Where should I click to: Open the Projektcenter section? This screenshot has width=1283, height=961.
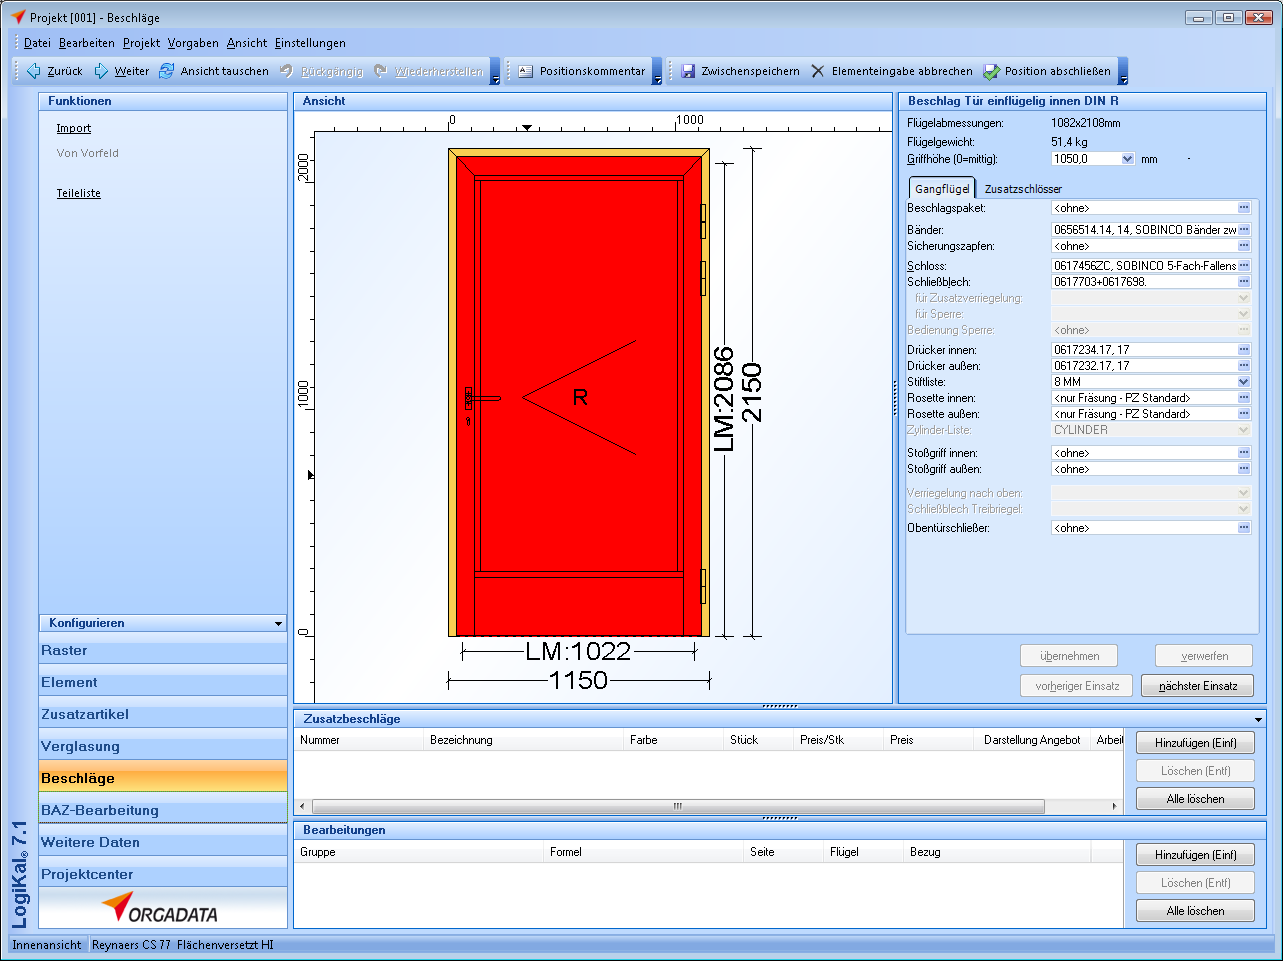click(x=163, y=875)
